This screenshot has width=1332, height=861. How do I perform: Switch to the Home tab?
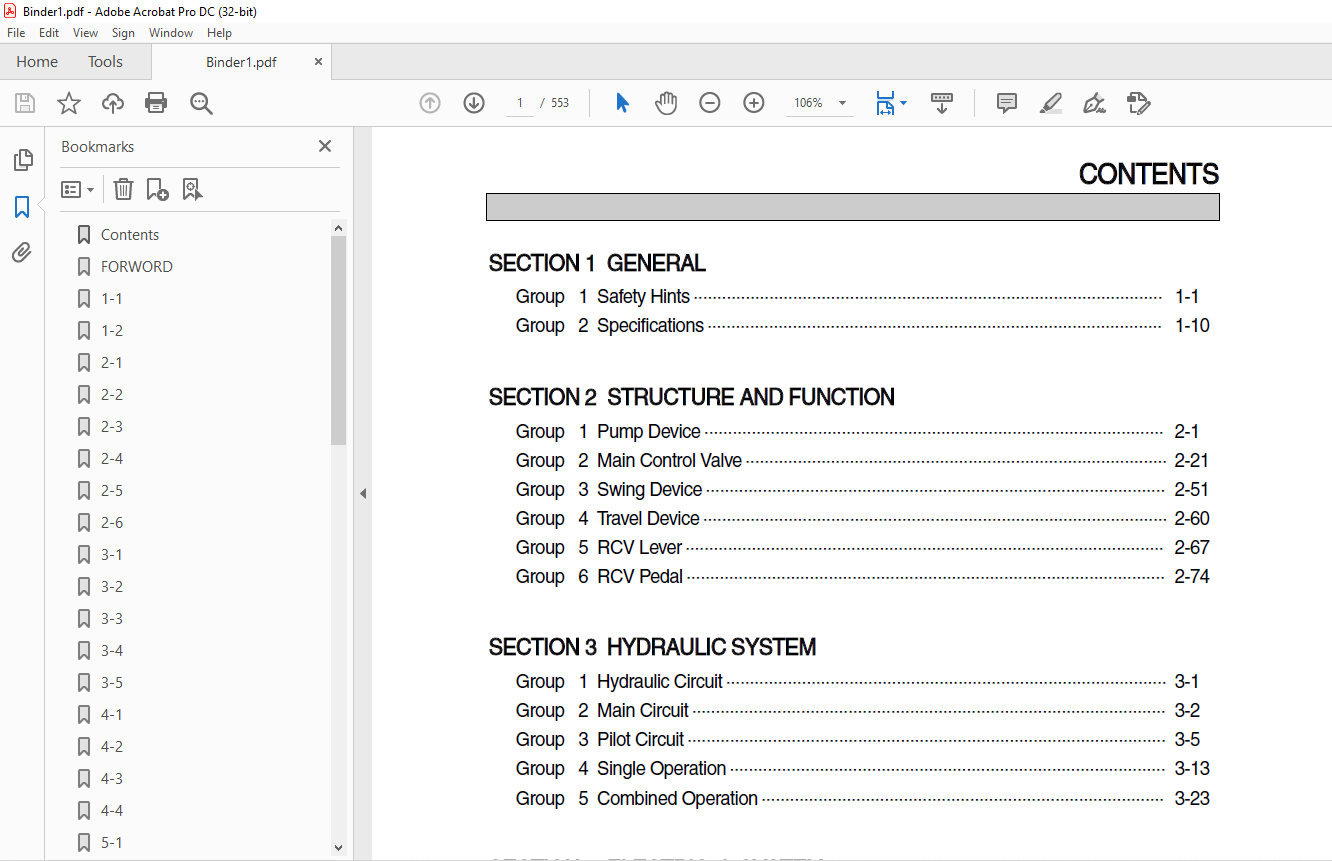pos(37,62)
